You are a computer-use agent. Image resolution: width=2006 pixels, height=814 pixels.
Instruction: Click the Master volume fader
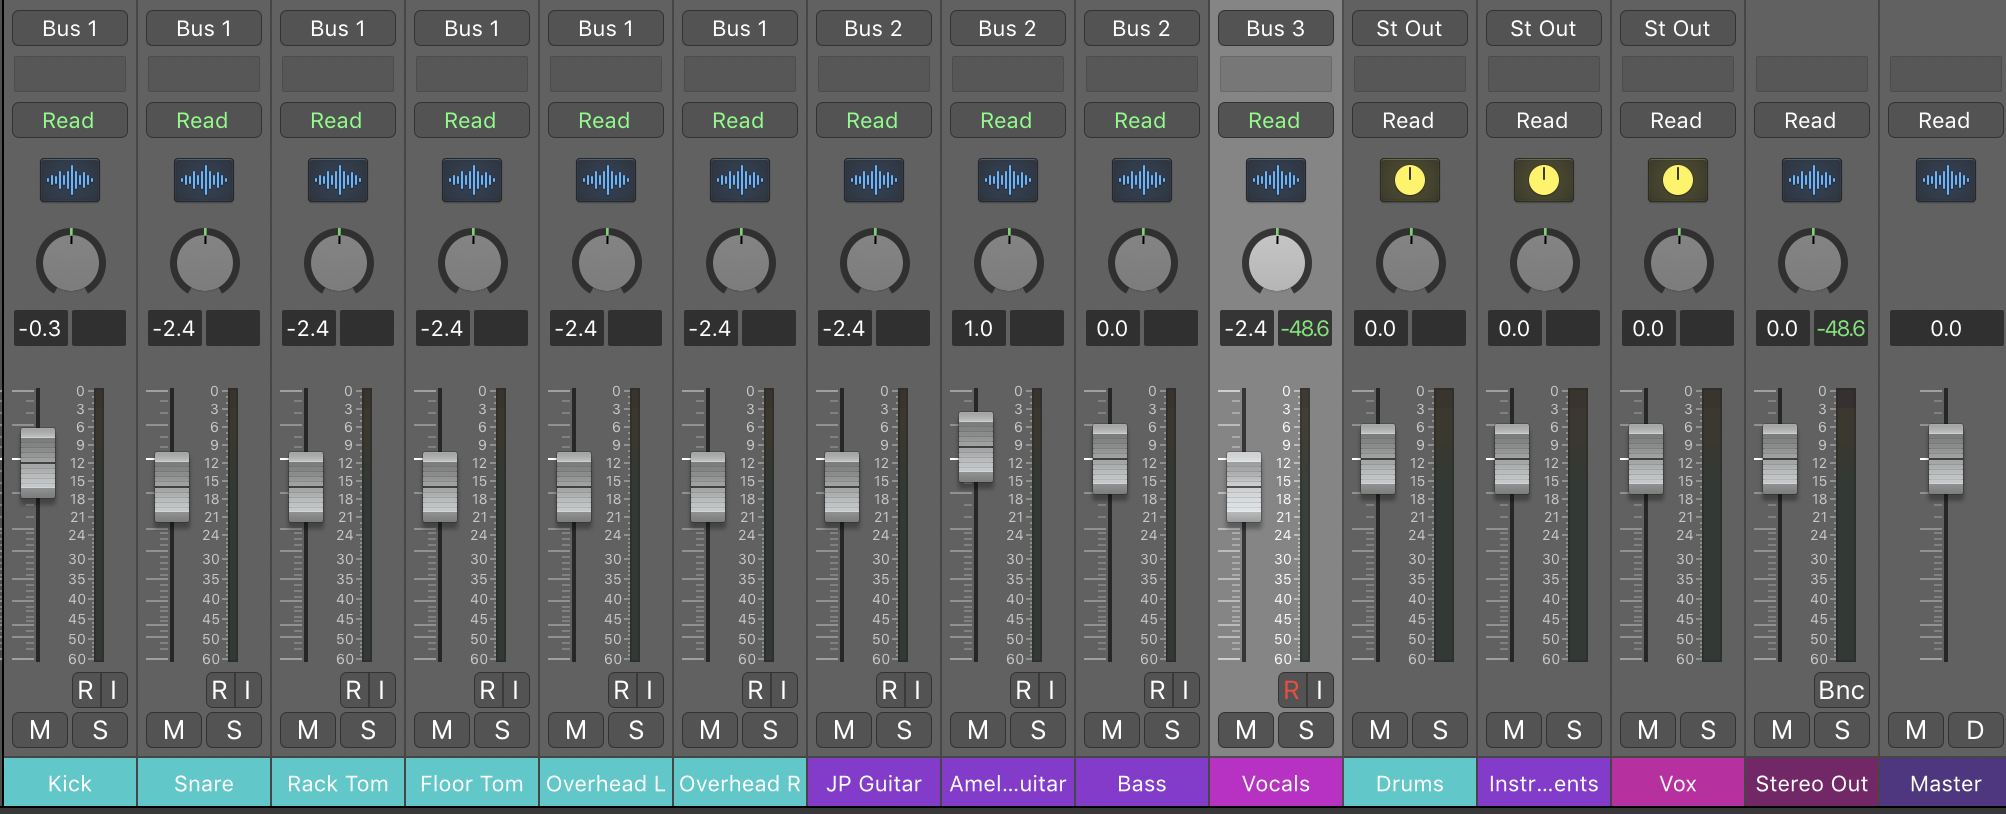point(1946,459)
